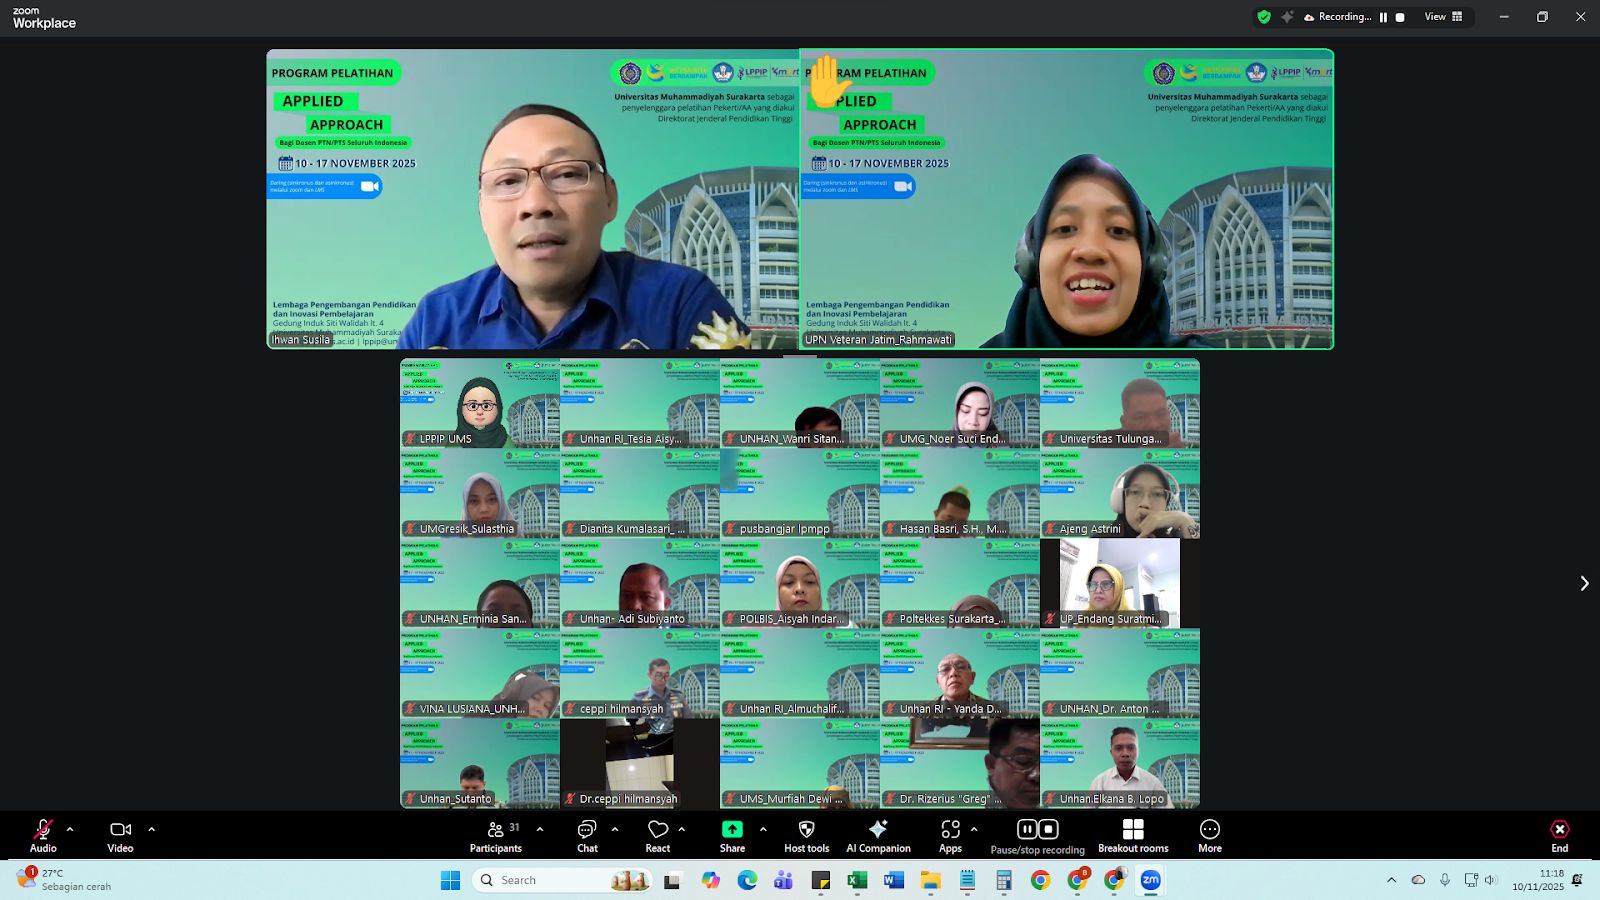Pause the recording in the toolbar
Viewport: 1600px width, 900px height.
(1027, 829)
